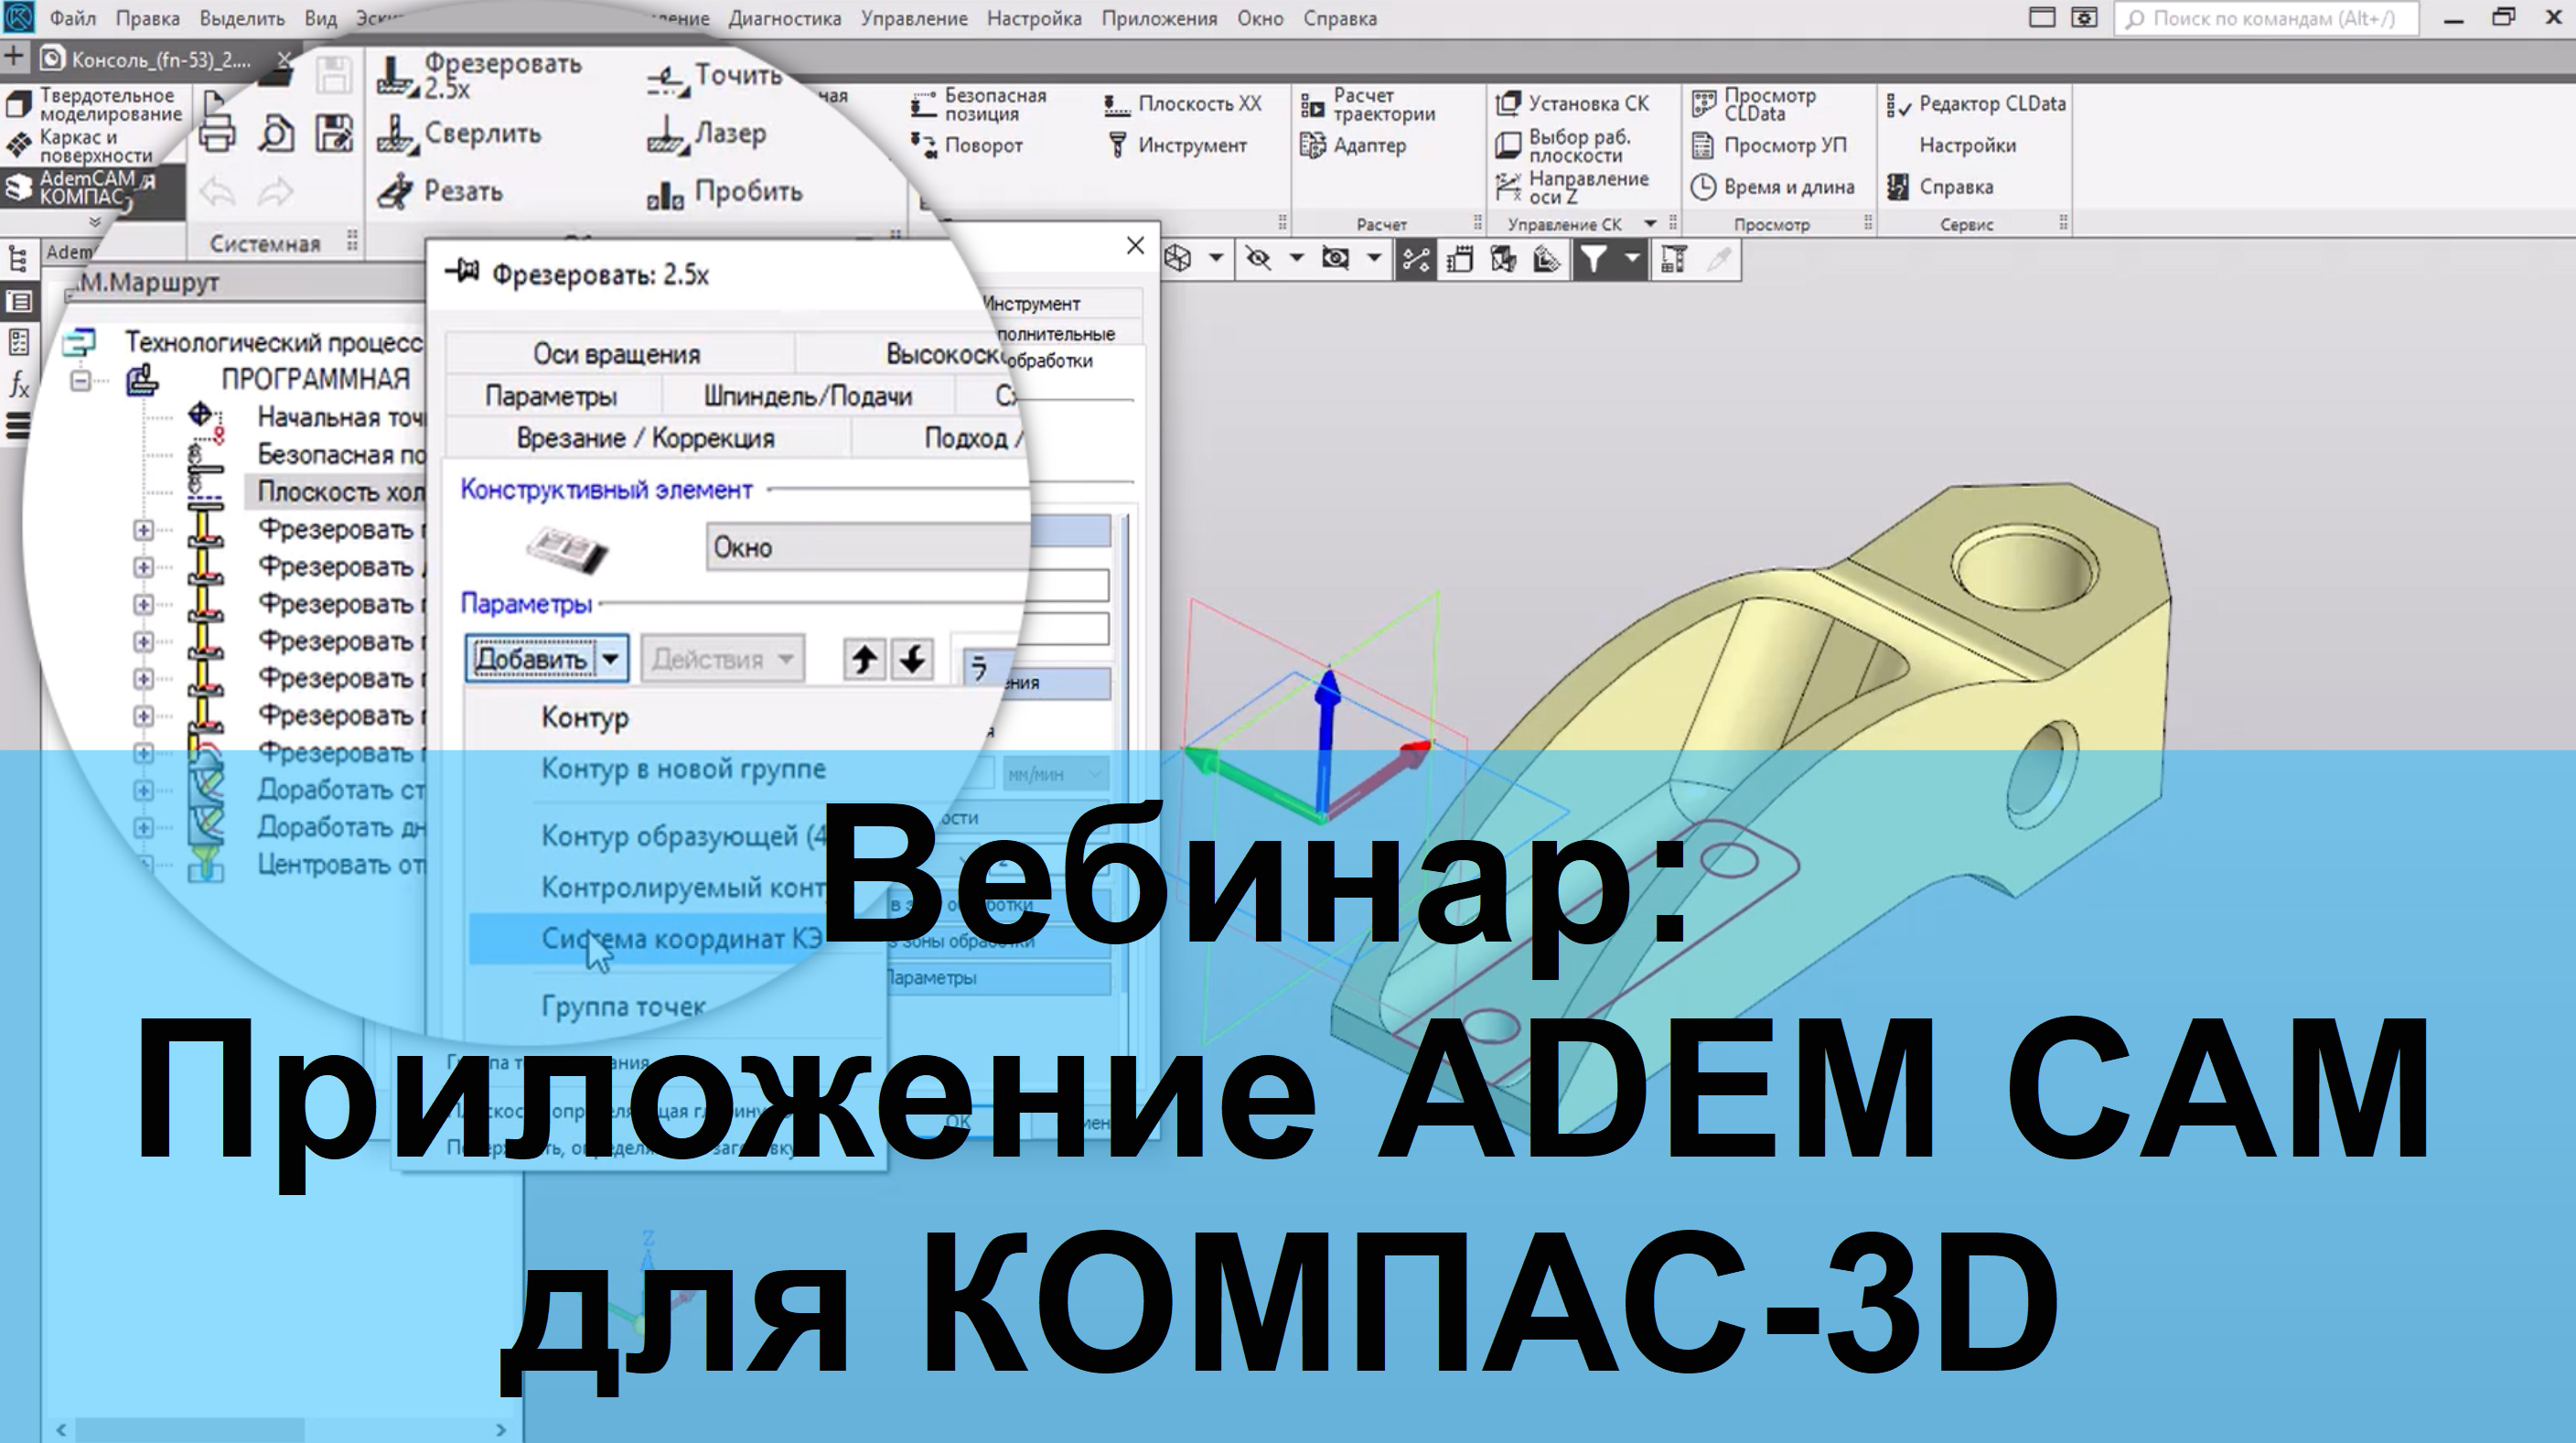Click Установка СК command
Screen dimensions: 2576x1443
pos(1571,103)
